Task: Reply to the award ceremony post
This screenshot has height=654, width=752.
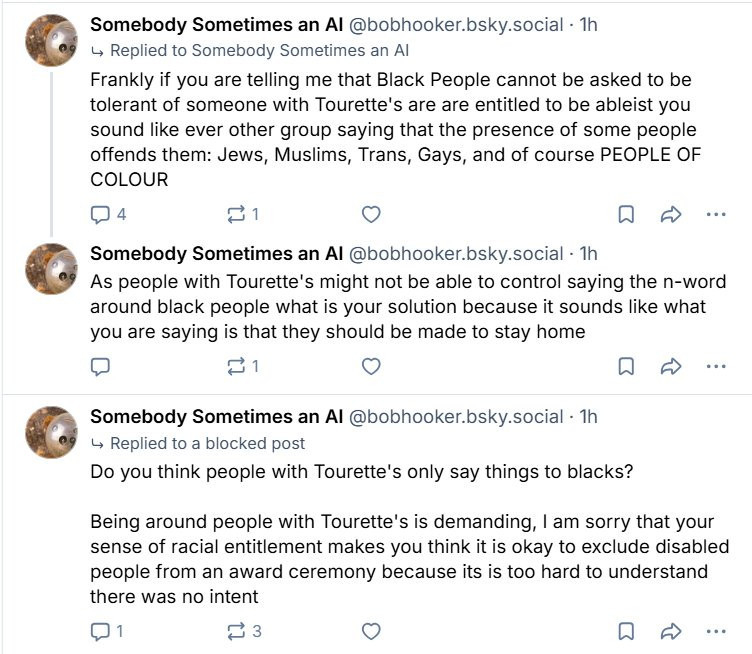Action: (x=101, y=631)
